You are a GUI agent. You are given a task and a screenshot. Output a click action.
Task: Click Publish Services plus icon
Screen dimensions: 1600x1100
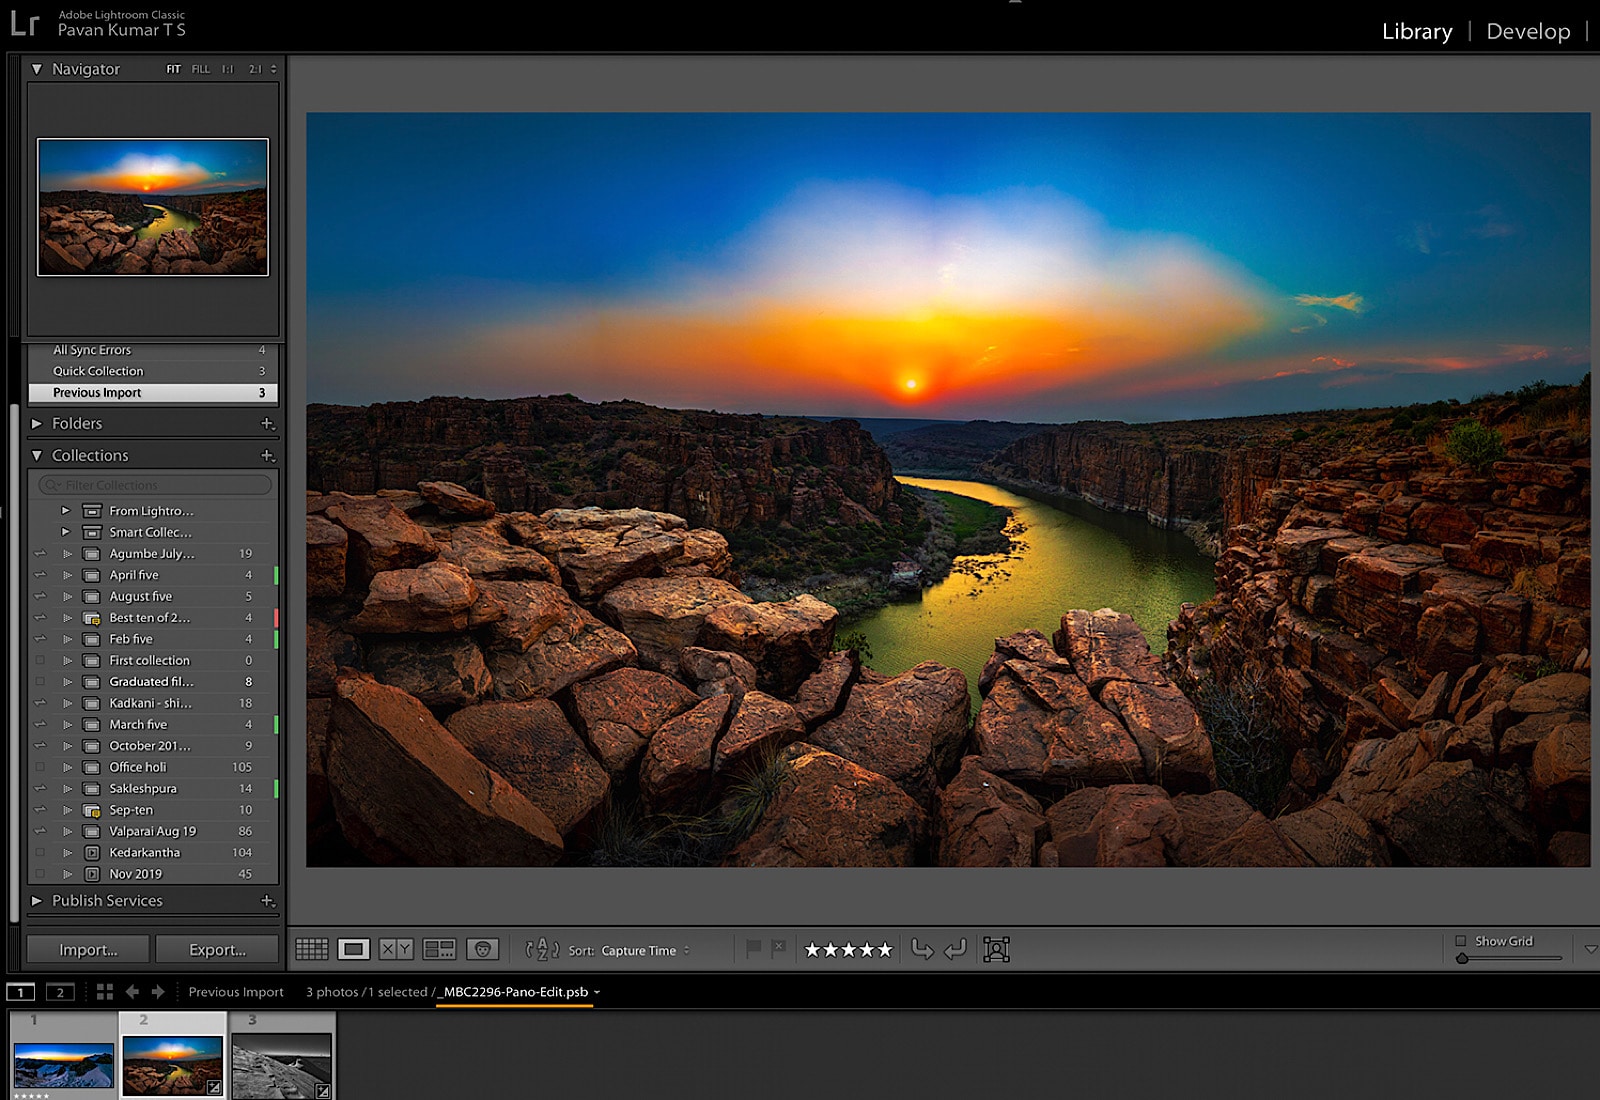pyautogui.click(x=267, y=901)
